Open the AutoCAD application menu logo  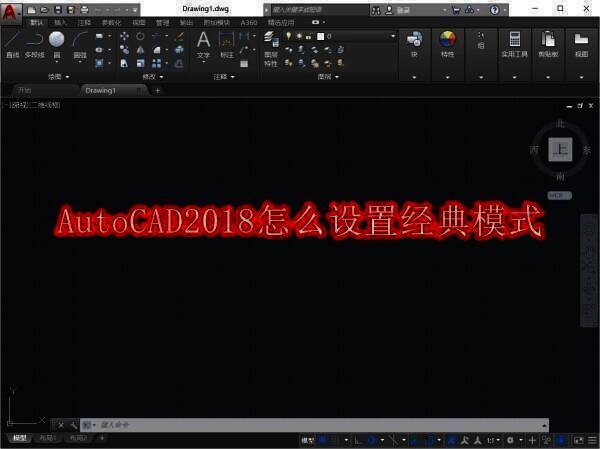(10, 13)
